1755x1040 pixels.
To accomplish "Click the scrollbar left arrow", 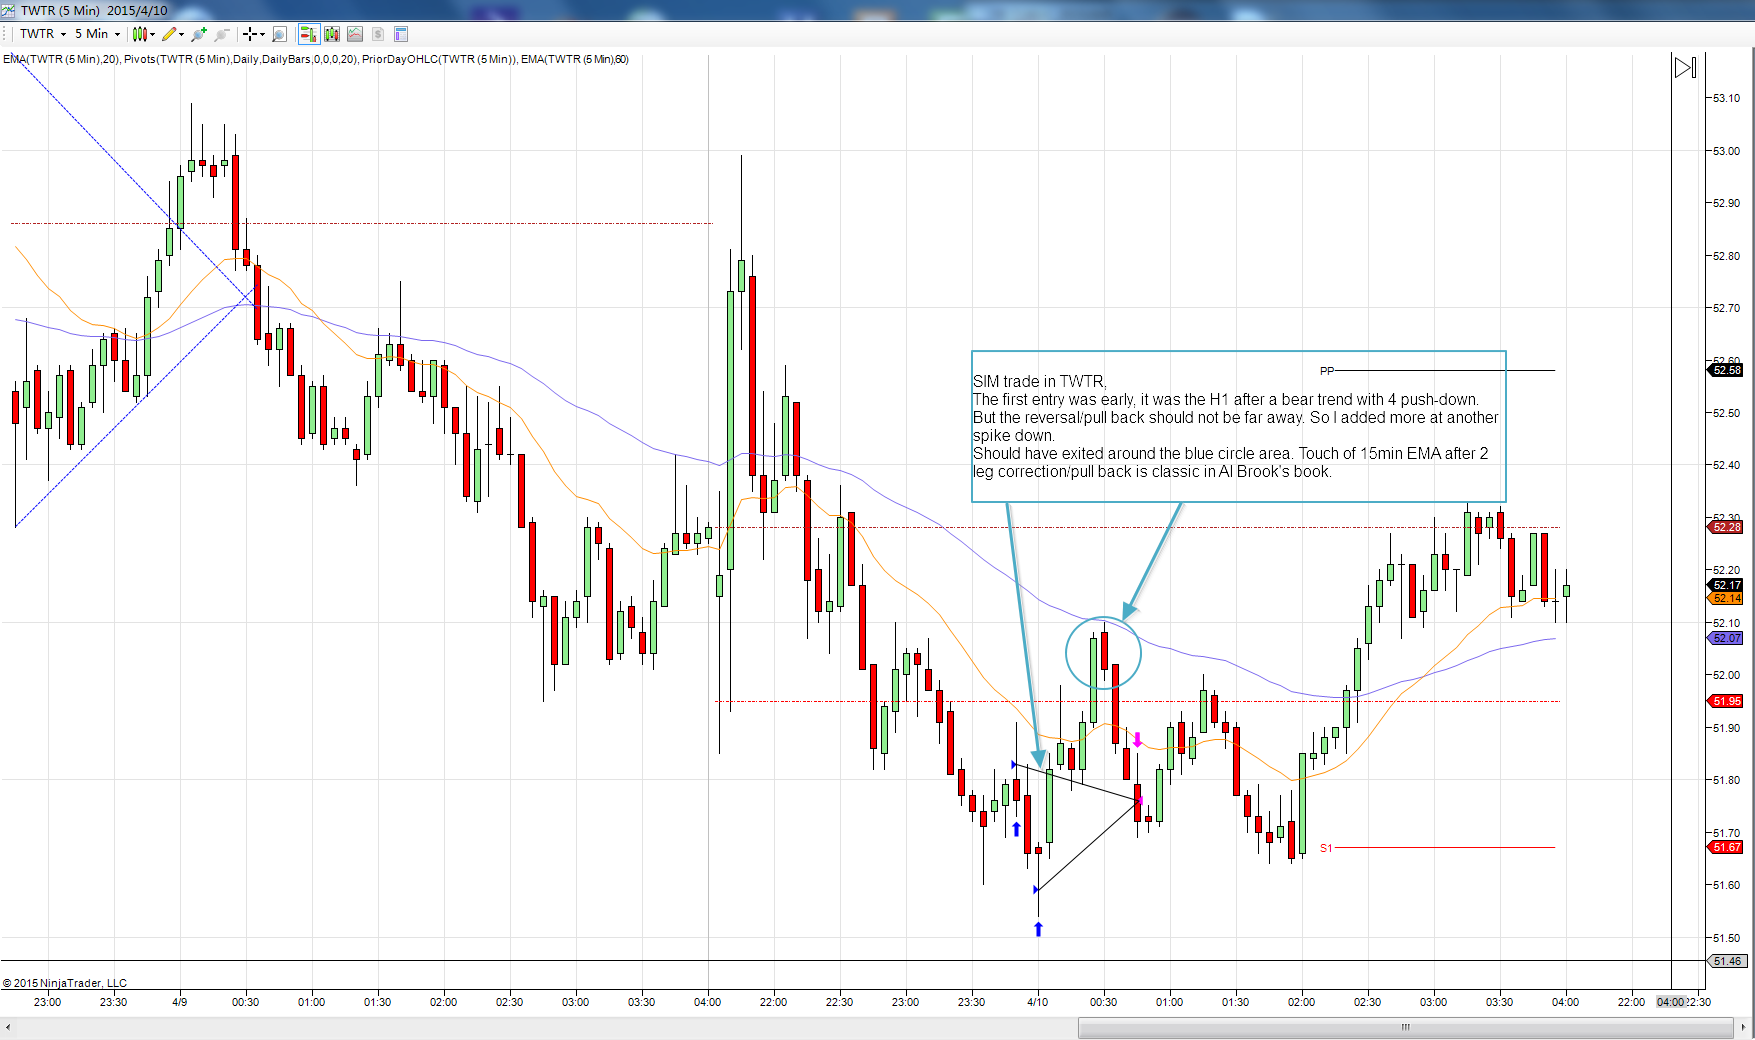I will point(8,1027).
